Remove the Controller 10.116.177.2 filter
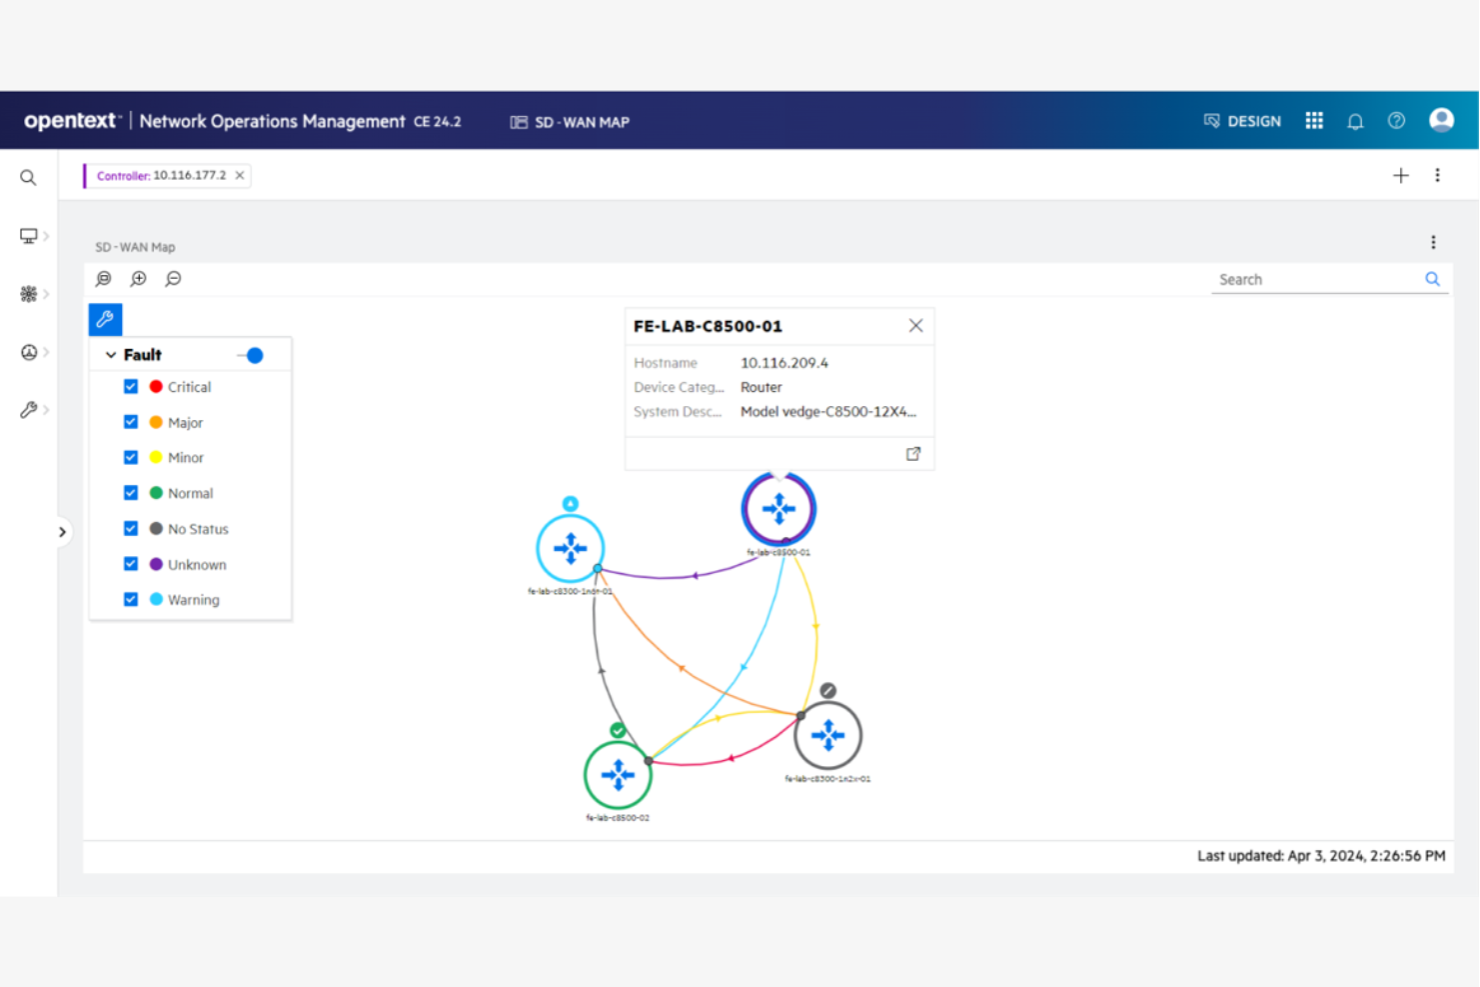The height and width of the screenshot is (987, 1480). pyautogui.click(x=240, y=175)
